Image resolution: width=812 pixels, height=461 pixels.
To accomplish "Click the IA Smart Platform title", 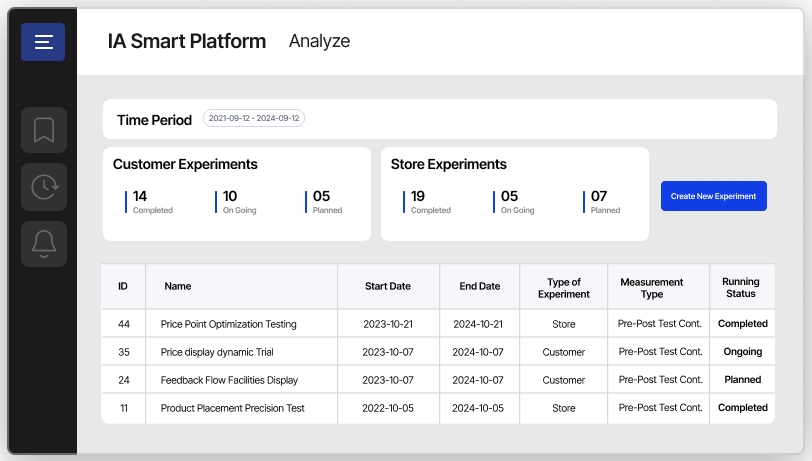I will click(x=187, y=41).
